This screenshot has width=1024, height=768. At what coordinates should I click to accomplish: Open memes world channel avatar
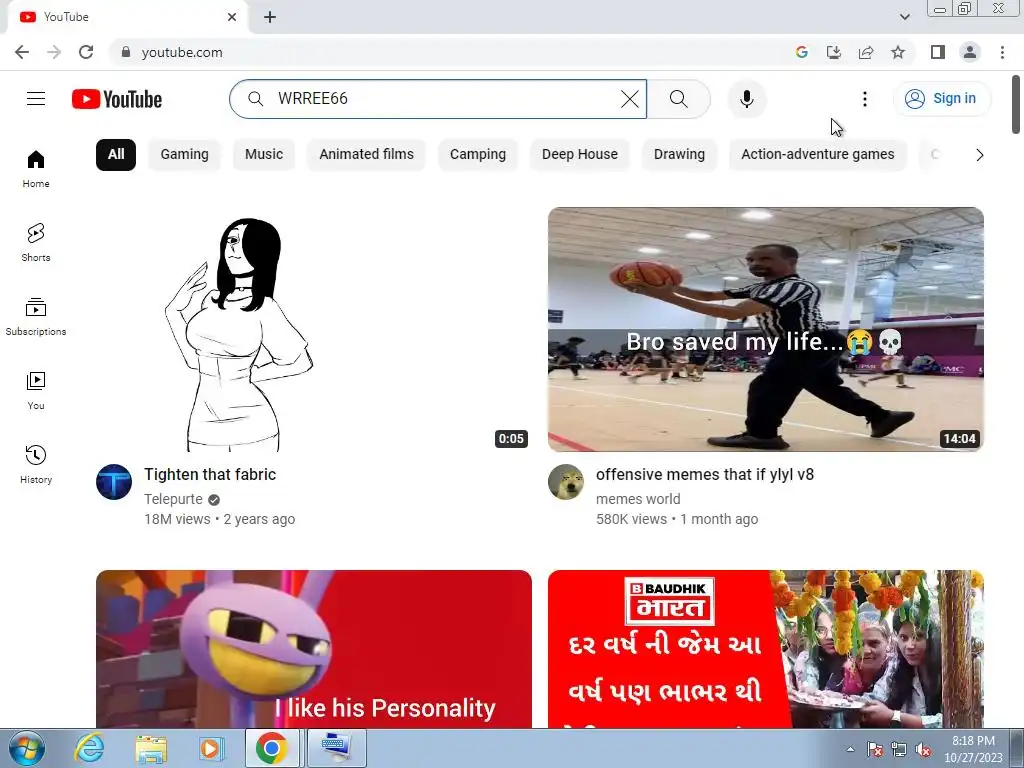tap(566, 482)
